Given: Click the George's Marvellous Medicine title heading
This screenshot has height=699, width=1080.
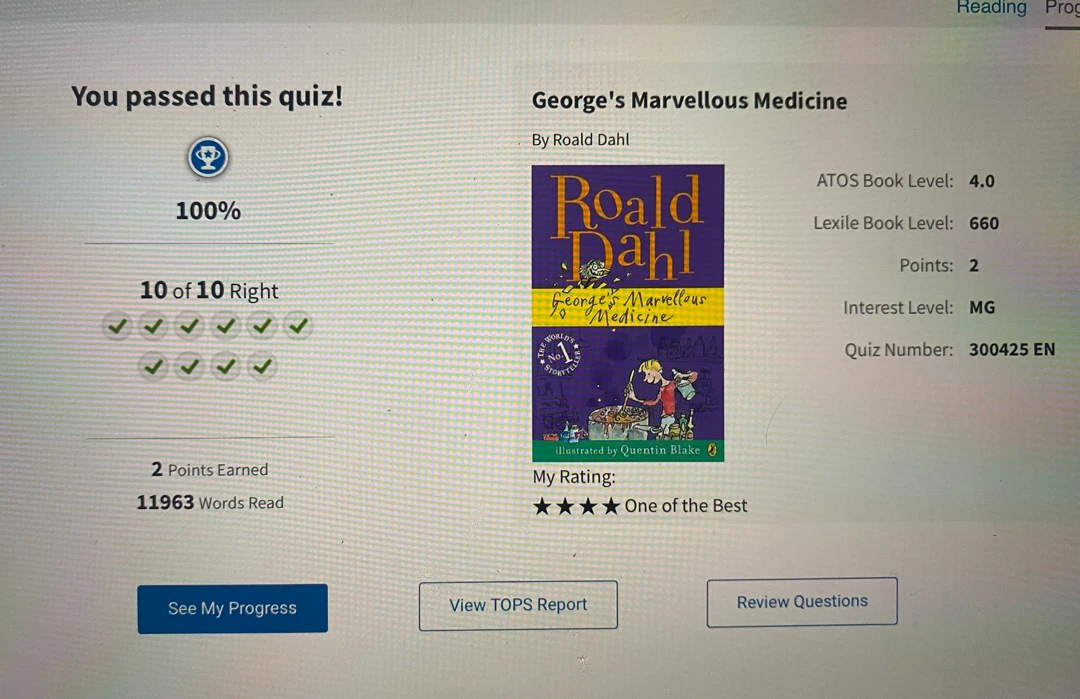Looking at the screenshot, I should coord(689,101).
